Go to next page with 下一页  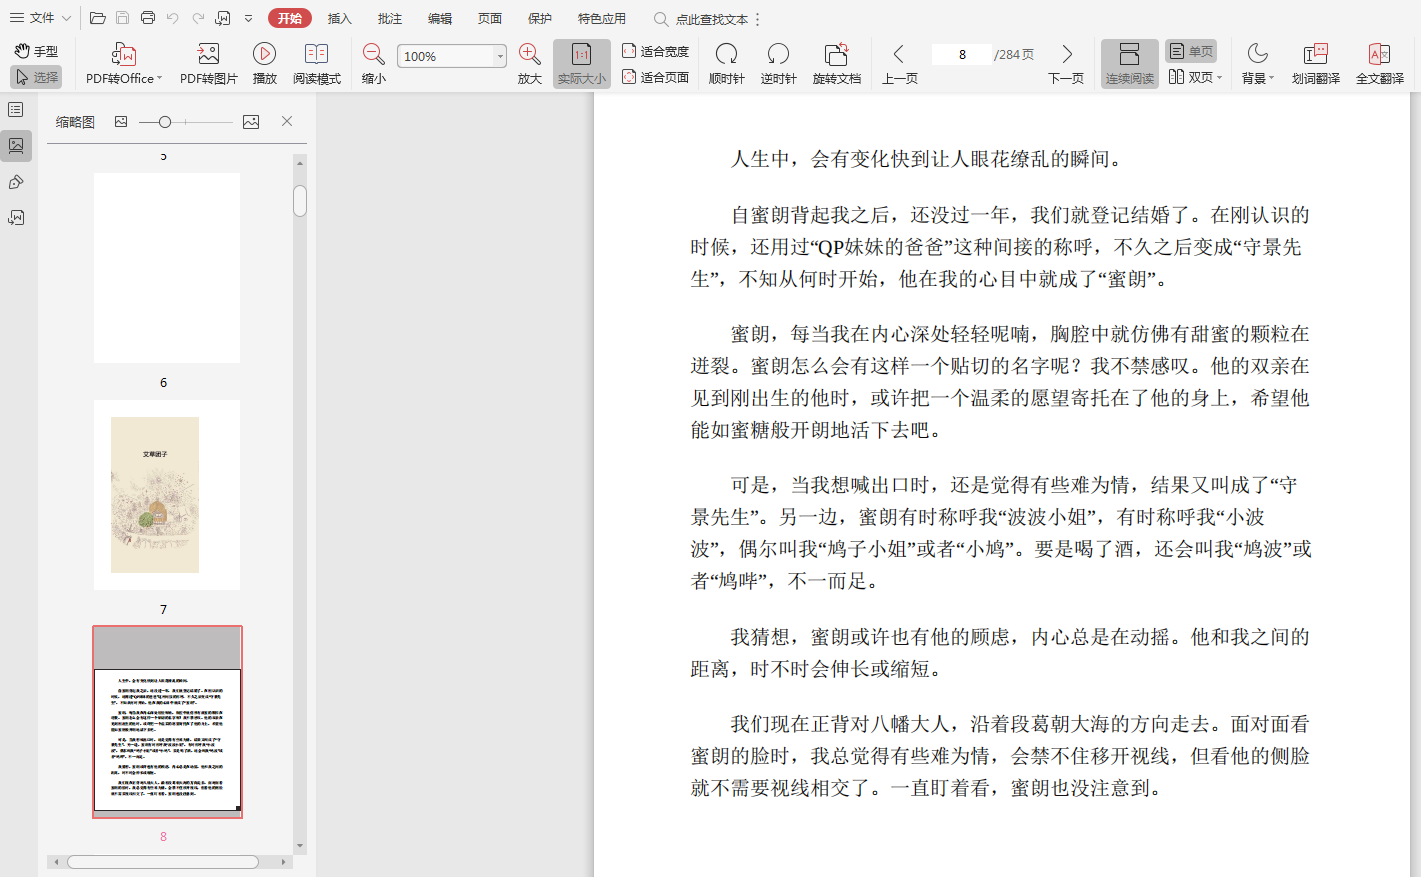coord(1066,64)
